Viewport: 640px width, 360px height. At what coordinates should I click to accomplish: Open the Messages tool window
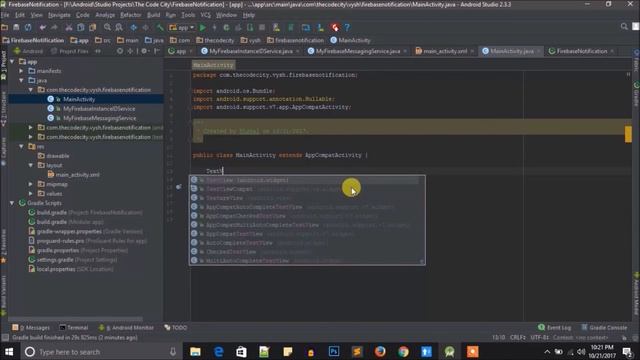click(x=31, y=327)
